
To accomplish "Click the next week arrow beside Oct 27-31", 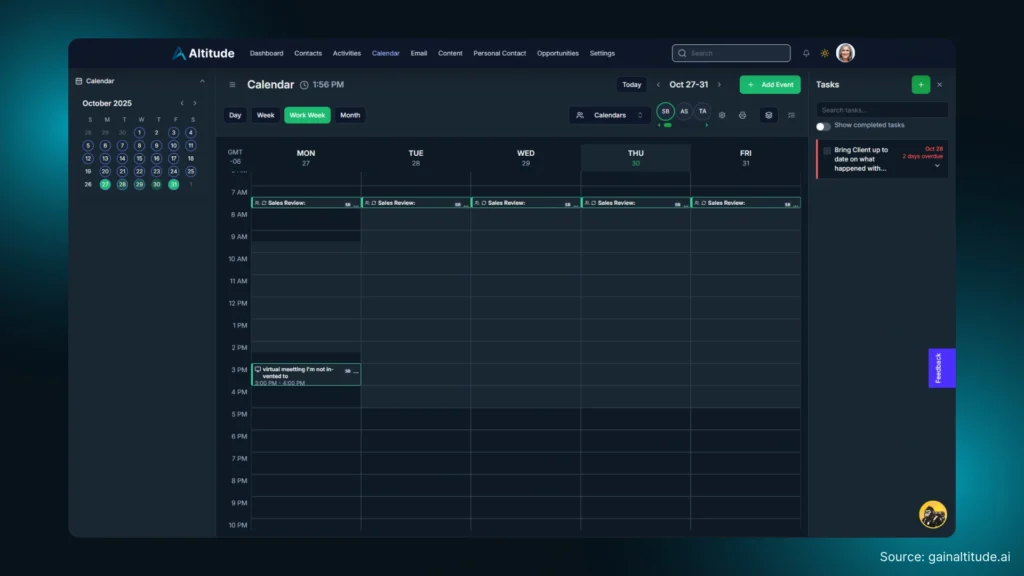I will [x=719, y=84].
